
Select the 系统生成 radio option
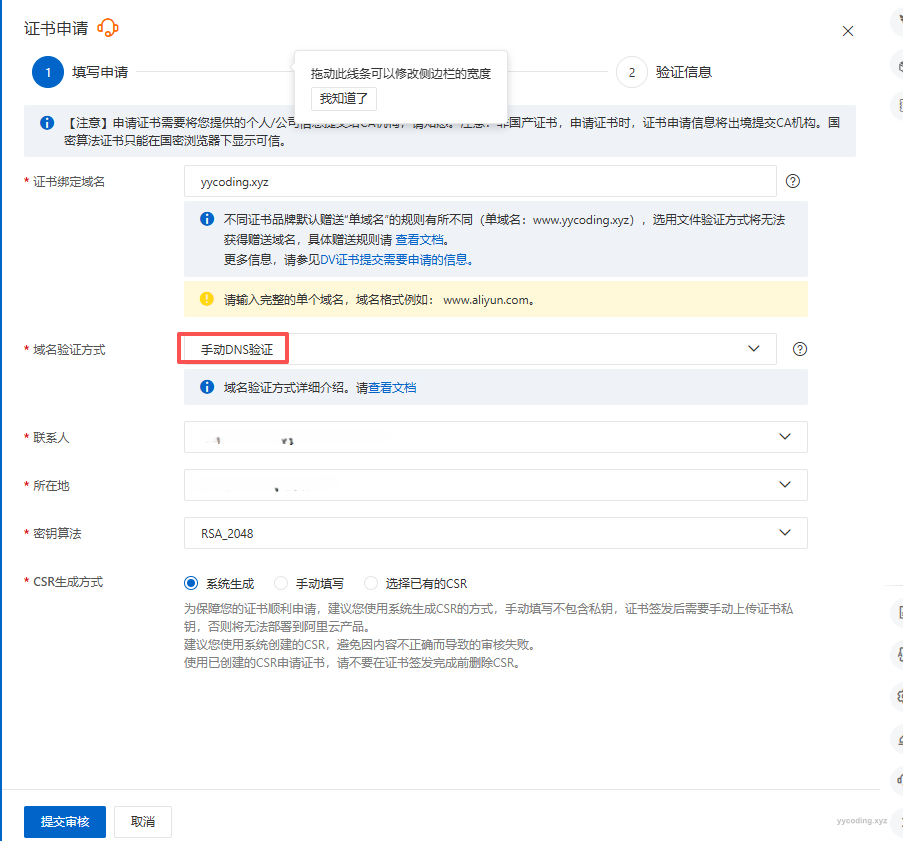point(192,583)
